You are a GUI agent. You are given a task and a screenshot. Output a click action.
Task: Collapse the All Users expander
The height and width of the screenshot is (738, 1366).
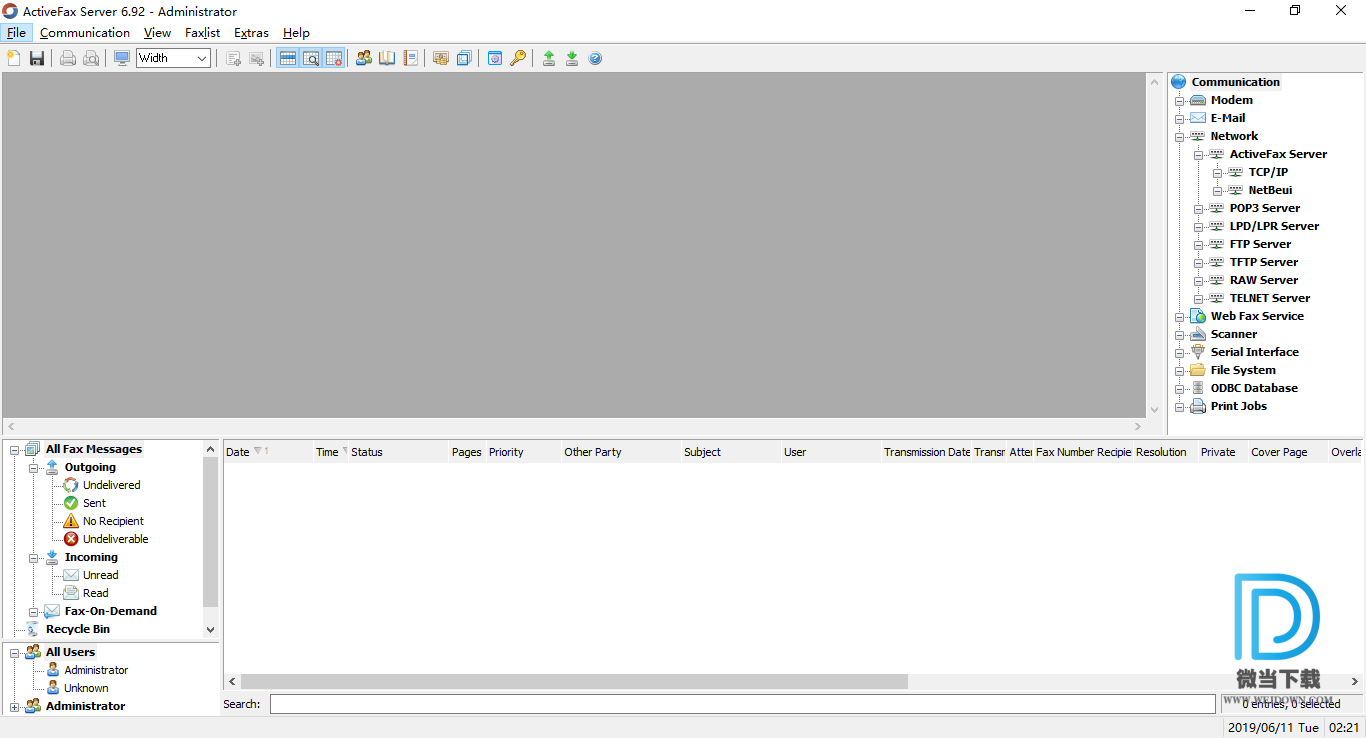15,652
